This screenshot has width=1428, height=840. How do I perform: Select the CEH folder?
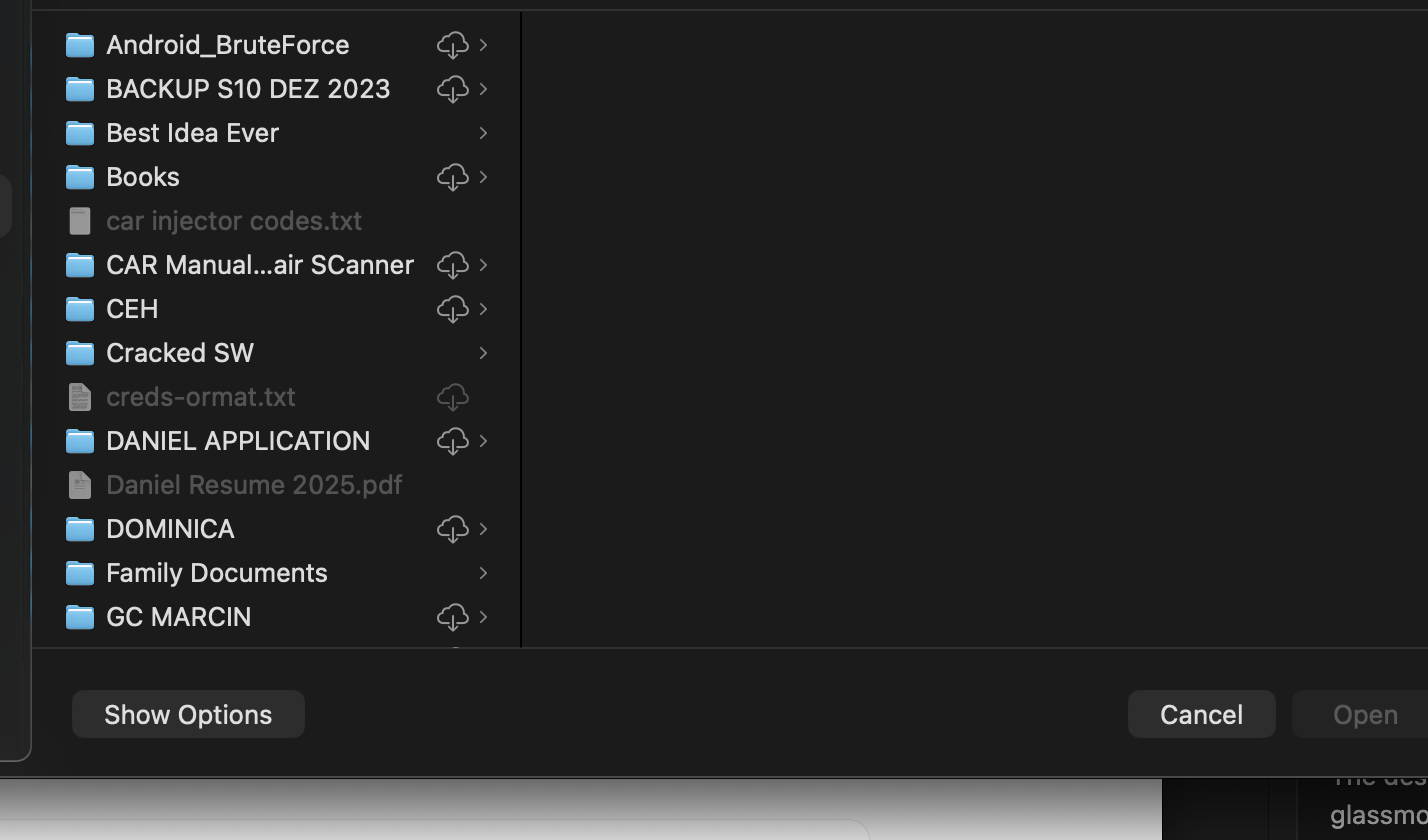coord(132,309)
